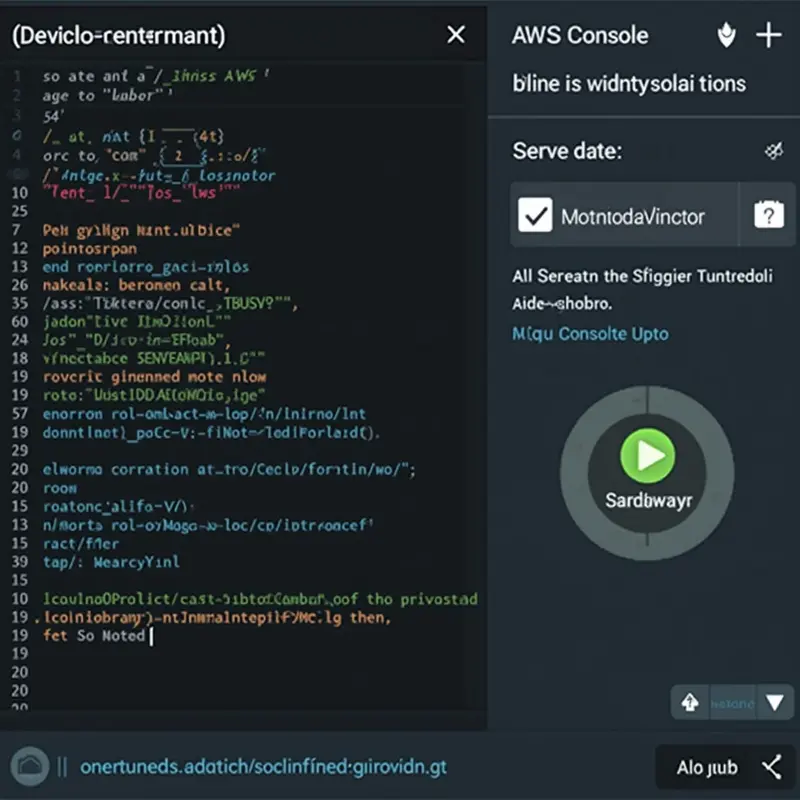The width and height of the screenshot is (800, 800).
Task: Click the middle label between arrow buttons
Action: [733, 704]
